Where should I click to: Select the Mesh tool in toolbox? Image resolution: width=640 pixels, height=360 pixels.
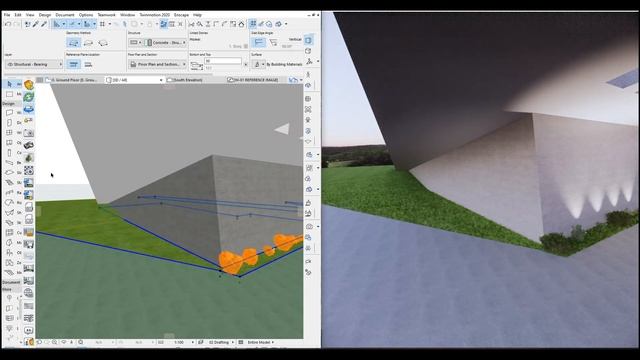[9, 272]
